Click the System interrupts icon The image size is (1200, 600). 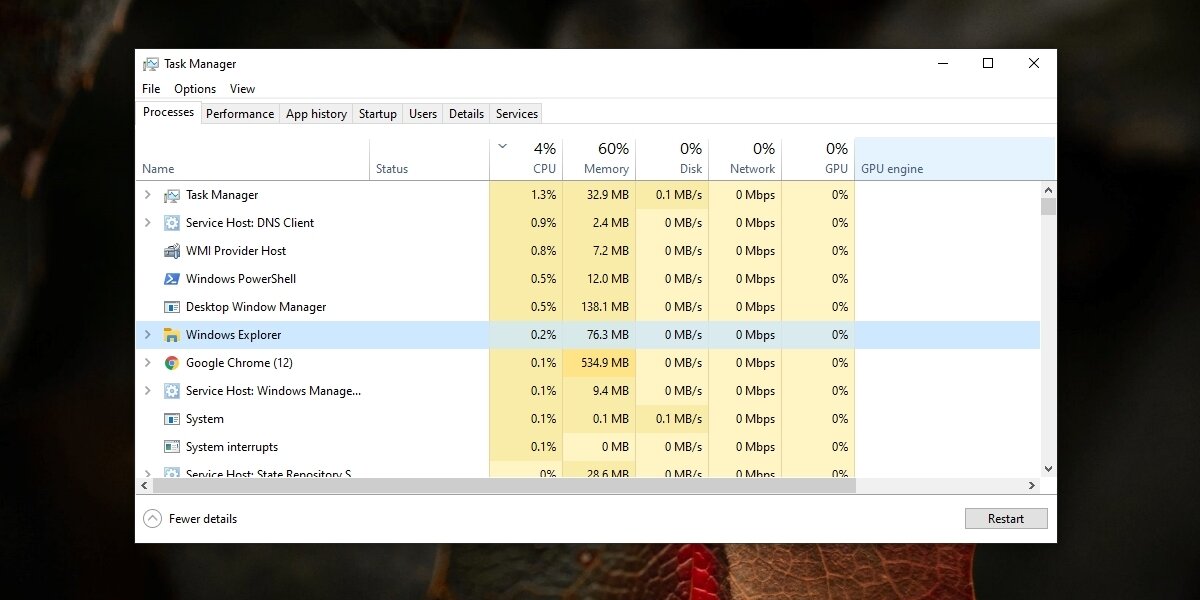171,446
